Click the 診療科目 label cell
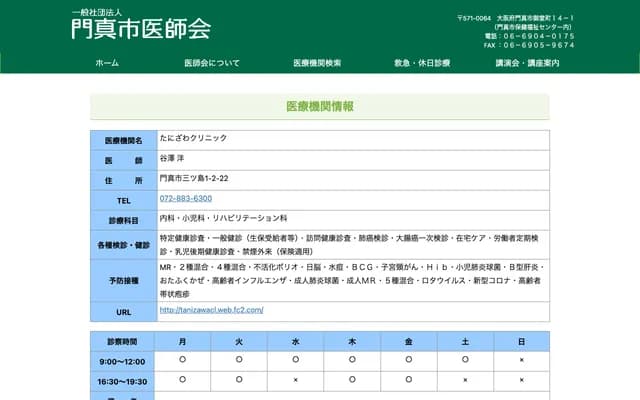The height and width of the screenshot is (400, 640). 124,220
